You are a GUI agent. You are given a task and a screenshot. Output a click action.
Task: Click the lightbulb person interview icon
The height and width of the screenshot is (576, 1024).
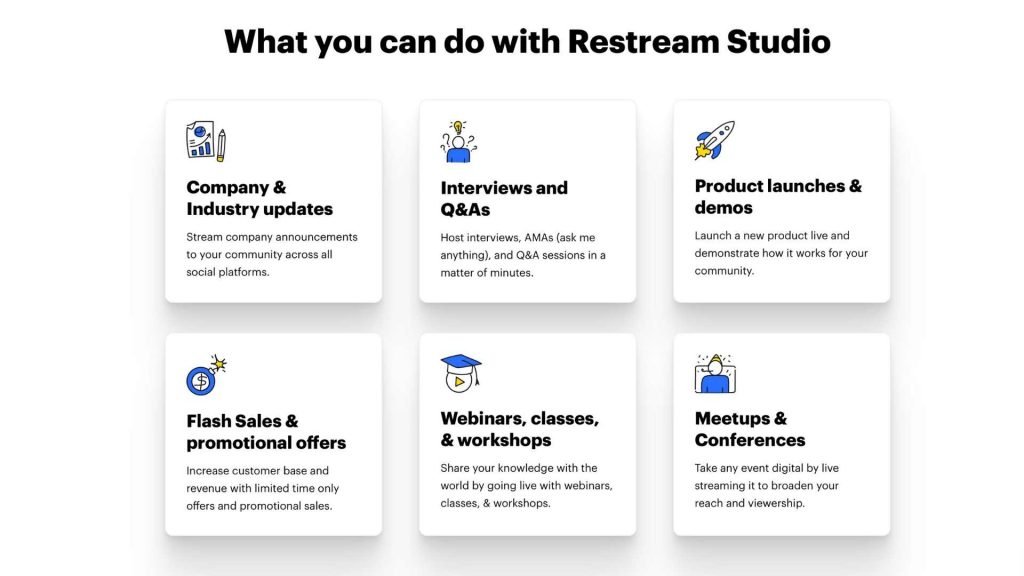(458, 141)
